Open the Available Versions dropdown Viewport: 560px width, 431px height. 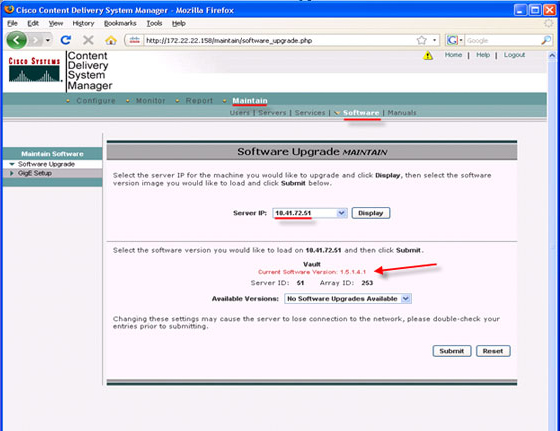coord(348,299)
